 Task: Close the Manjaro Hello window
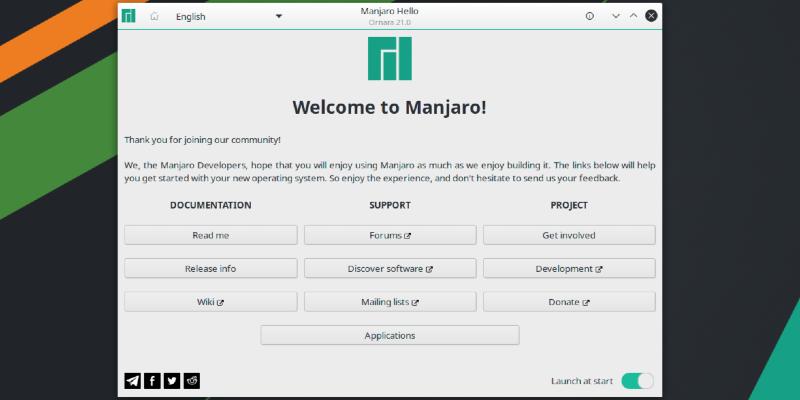click(651, 16)
